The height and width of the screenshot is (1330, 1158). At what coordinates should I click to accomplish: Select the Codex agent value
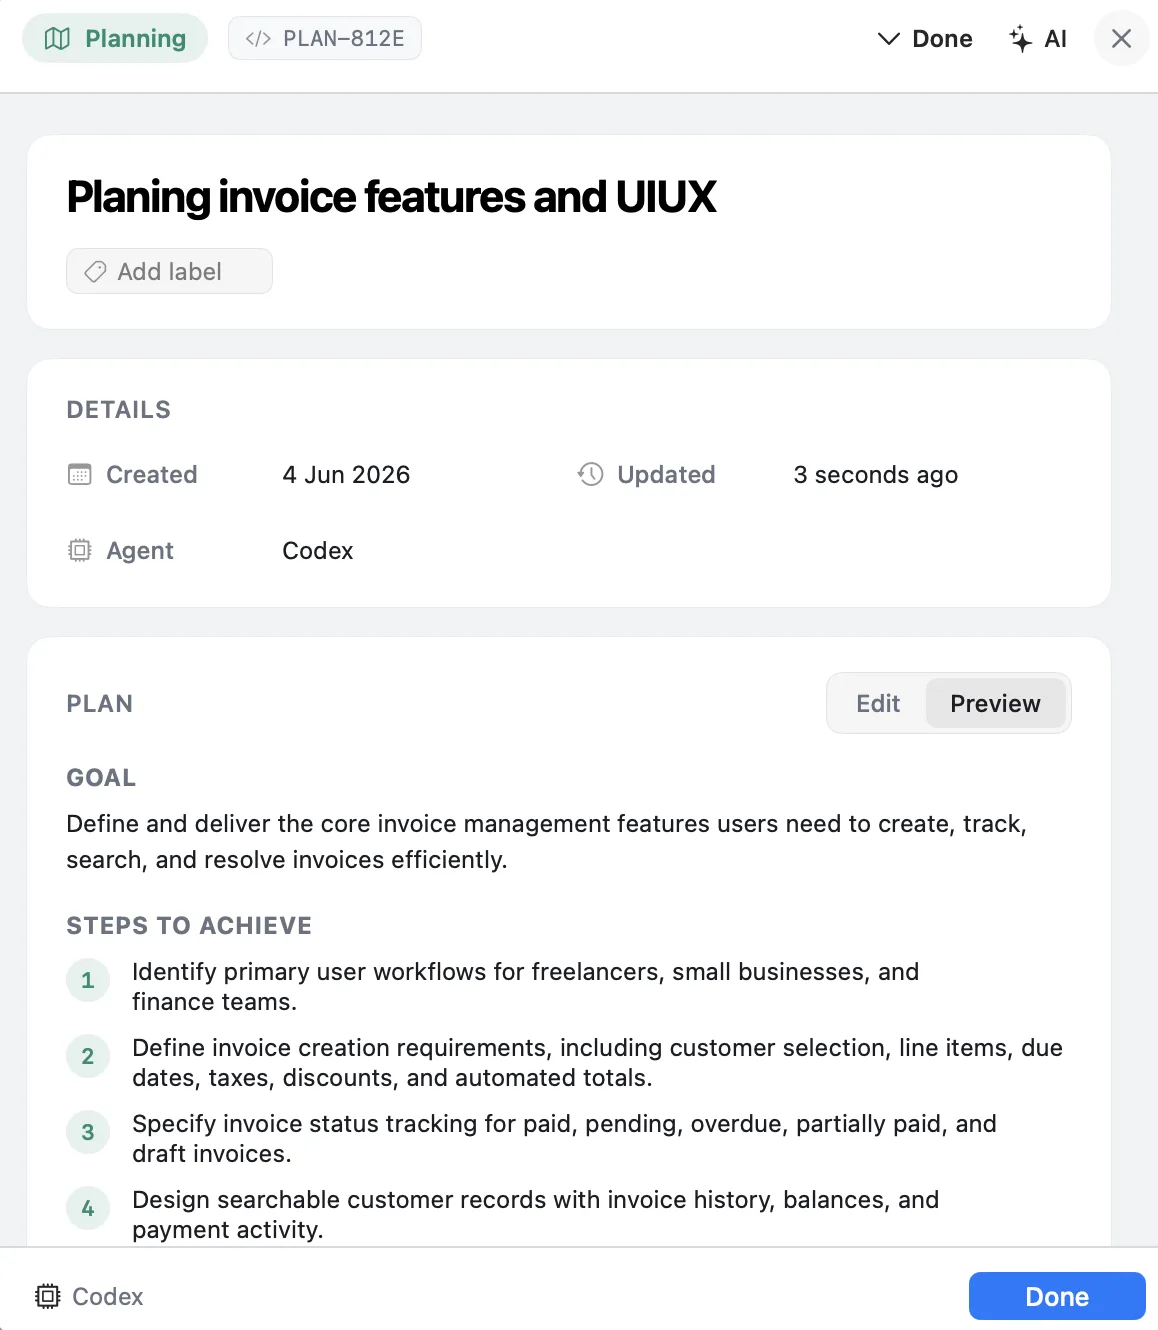(x=318, y=550)
